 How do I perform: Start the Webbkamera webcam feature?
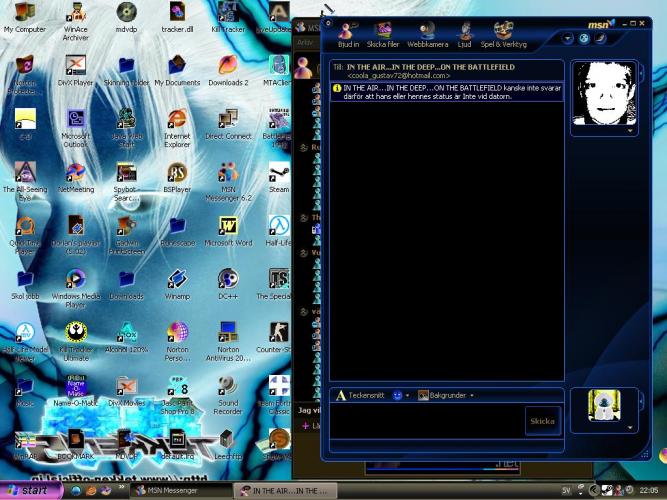click(428, 35)
